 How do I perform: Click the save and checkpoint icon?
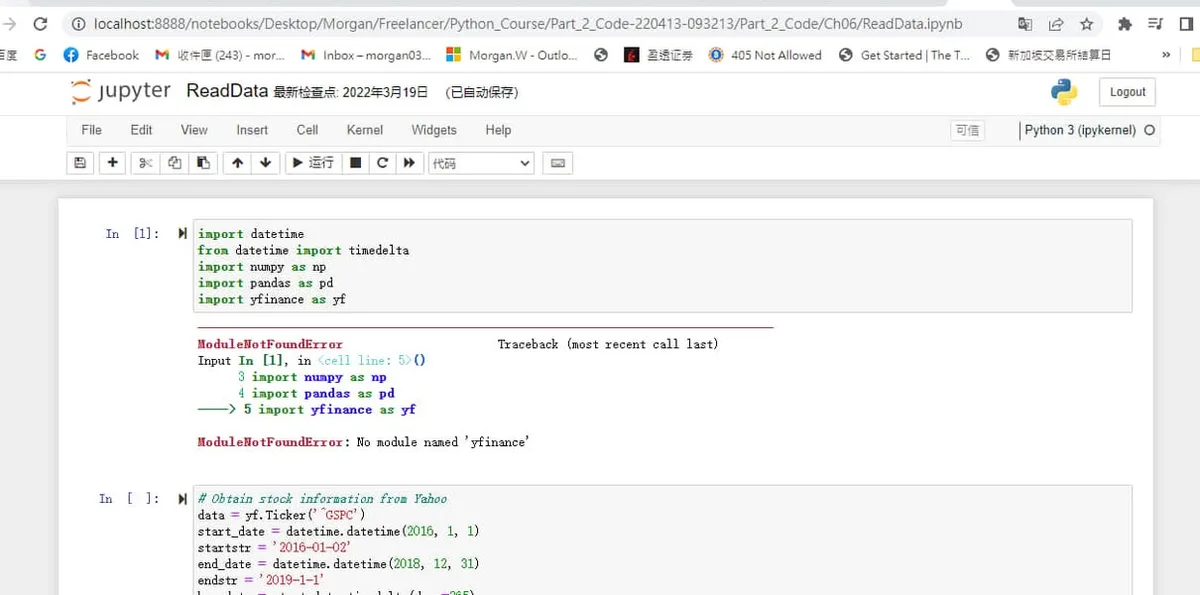pyautogui.click(x=80, y=163)
